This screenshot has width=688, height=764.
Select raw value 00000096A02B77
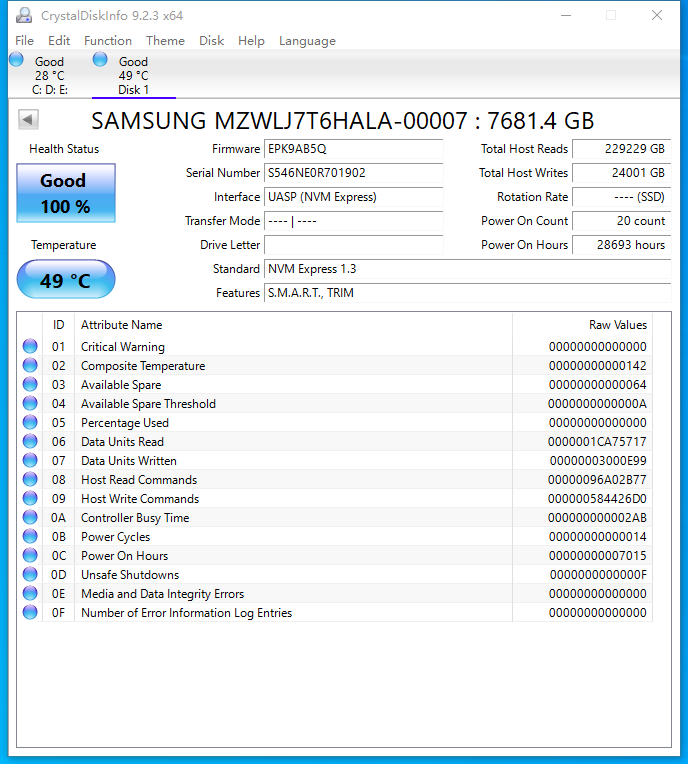pyautogui.click(x=597, y=479)
